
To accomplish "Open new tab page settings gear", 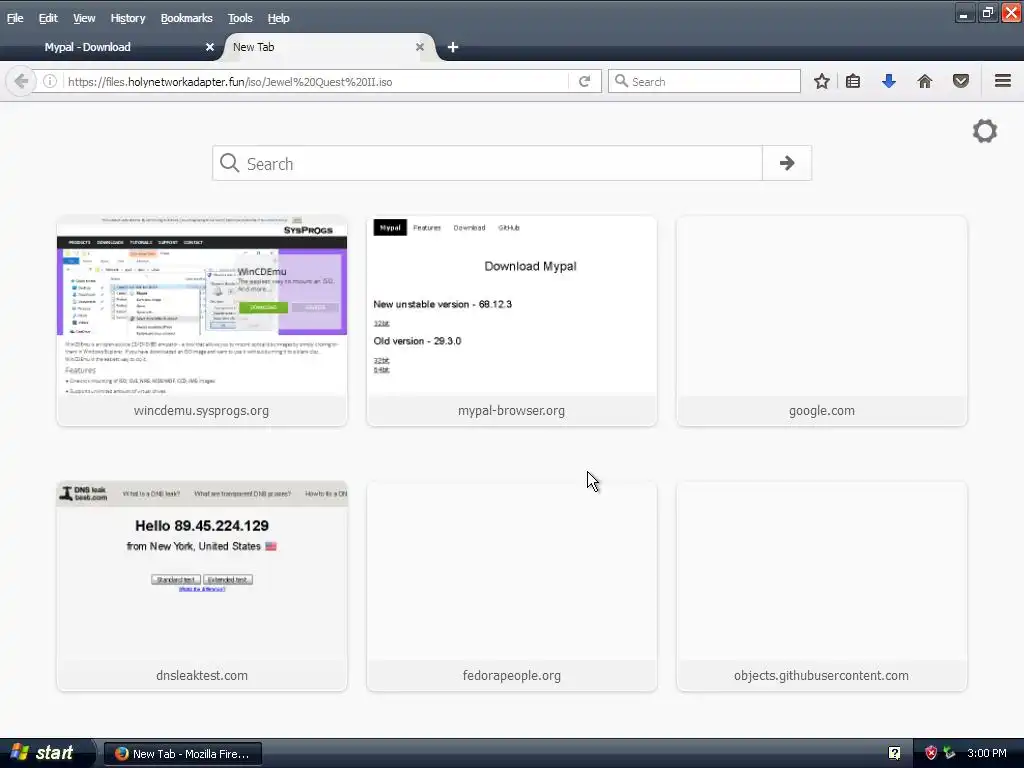I will [984, 131].
